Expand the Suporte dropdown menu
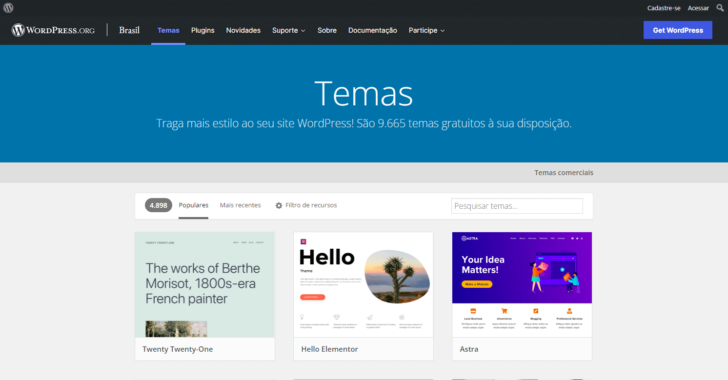 tap(288, 30)
